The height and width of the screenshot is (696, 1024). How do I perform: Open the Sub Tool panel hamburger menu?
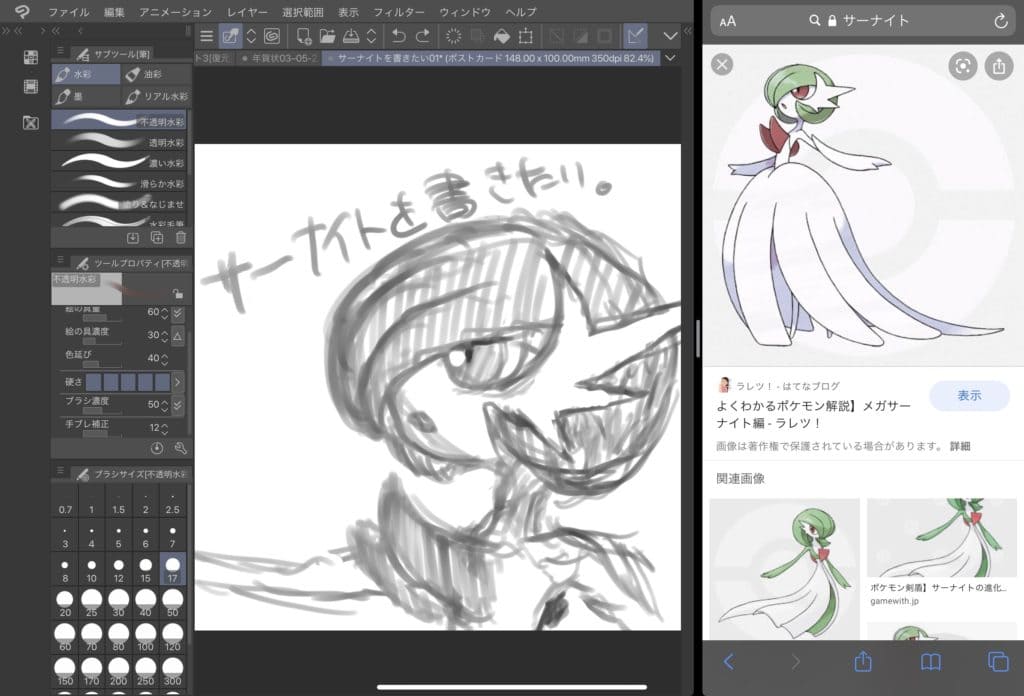coord(60,52)
